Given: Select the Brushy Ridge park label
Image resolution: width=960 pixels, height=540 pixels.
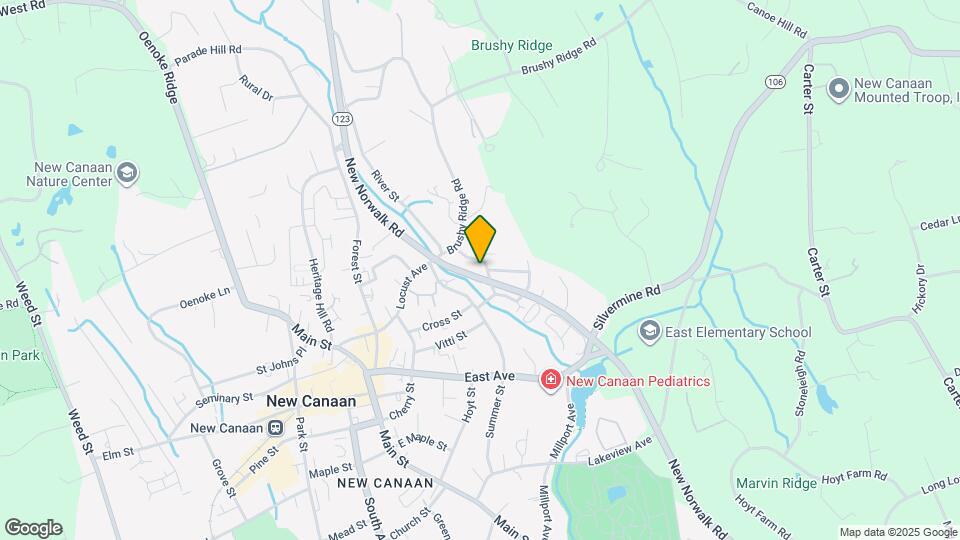Looking at the screenshot, I should coord(512,45).
